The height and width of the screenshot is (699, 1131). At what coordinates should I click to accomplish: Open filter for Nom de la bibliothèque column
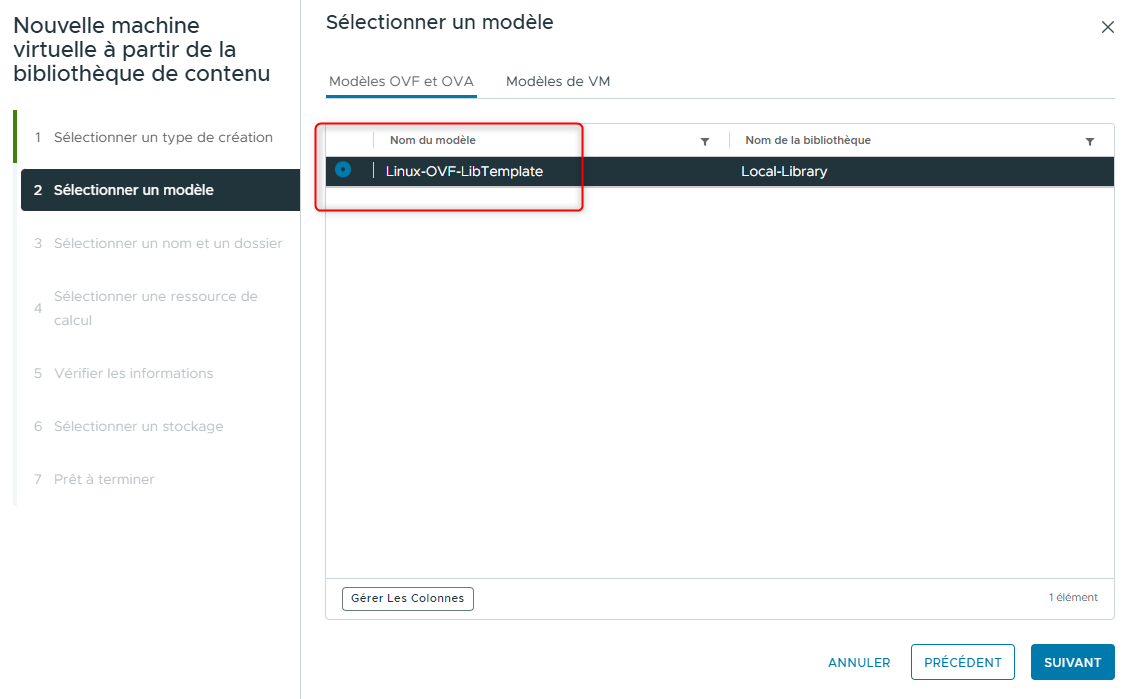[1089, 142]
